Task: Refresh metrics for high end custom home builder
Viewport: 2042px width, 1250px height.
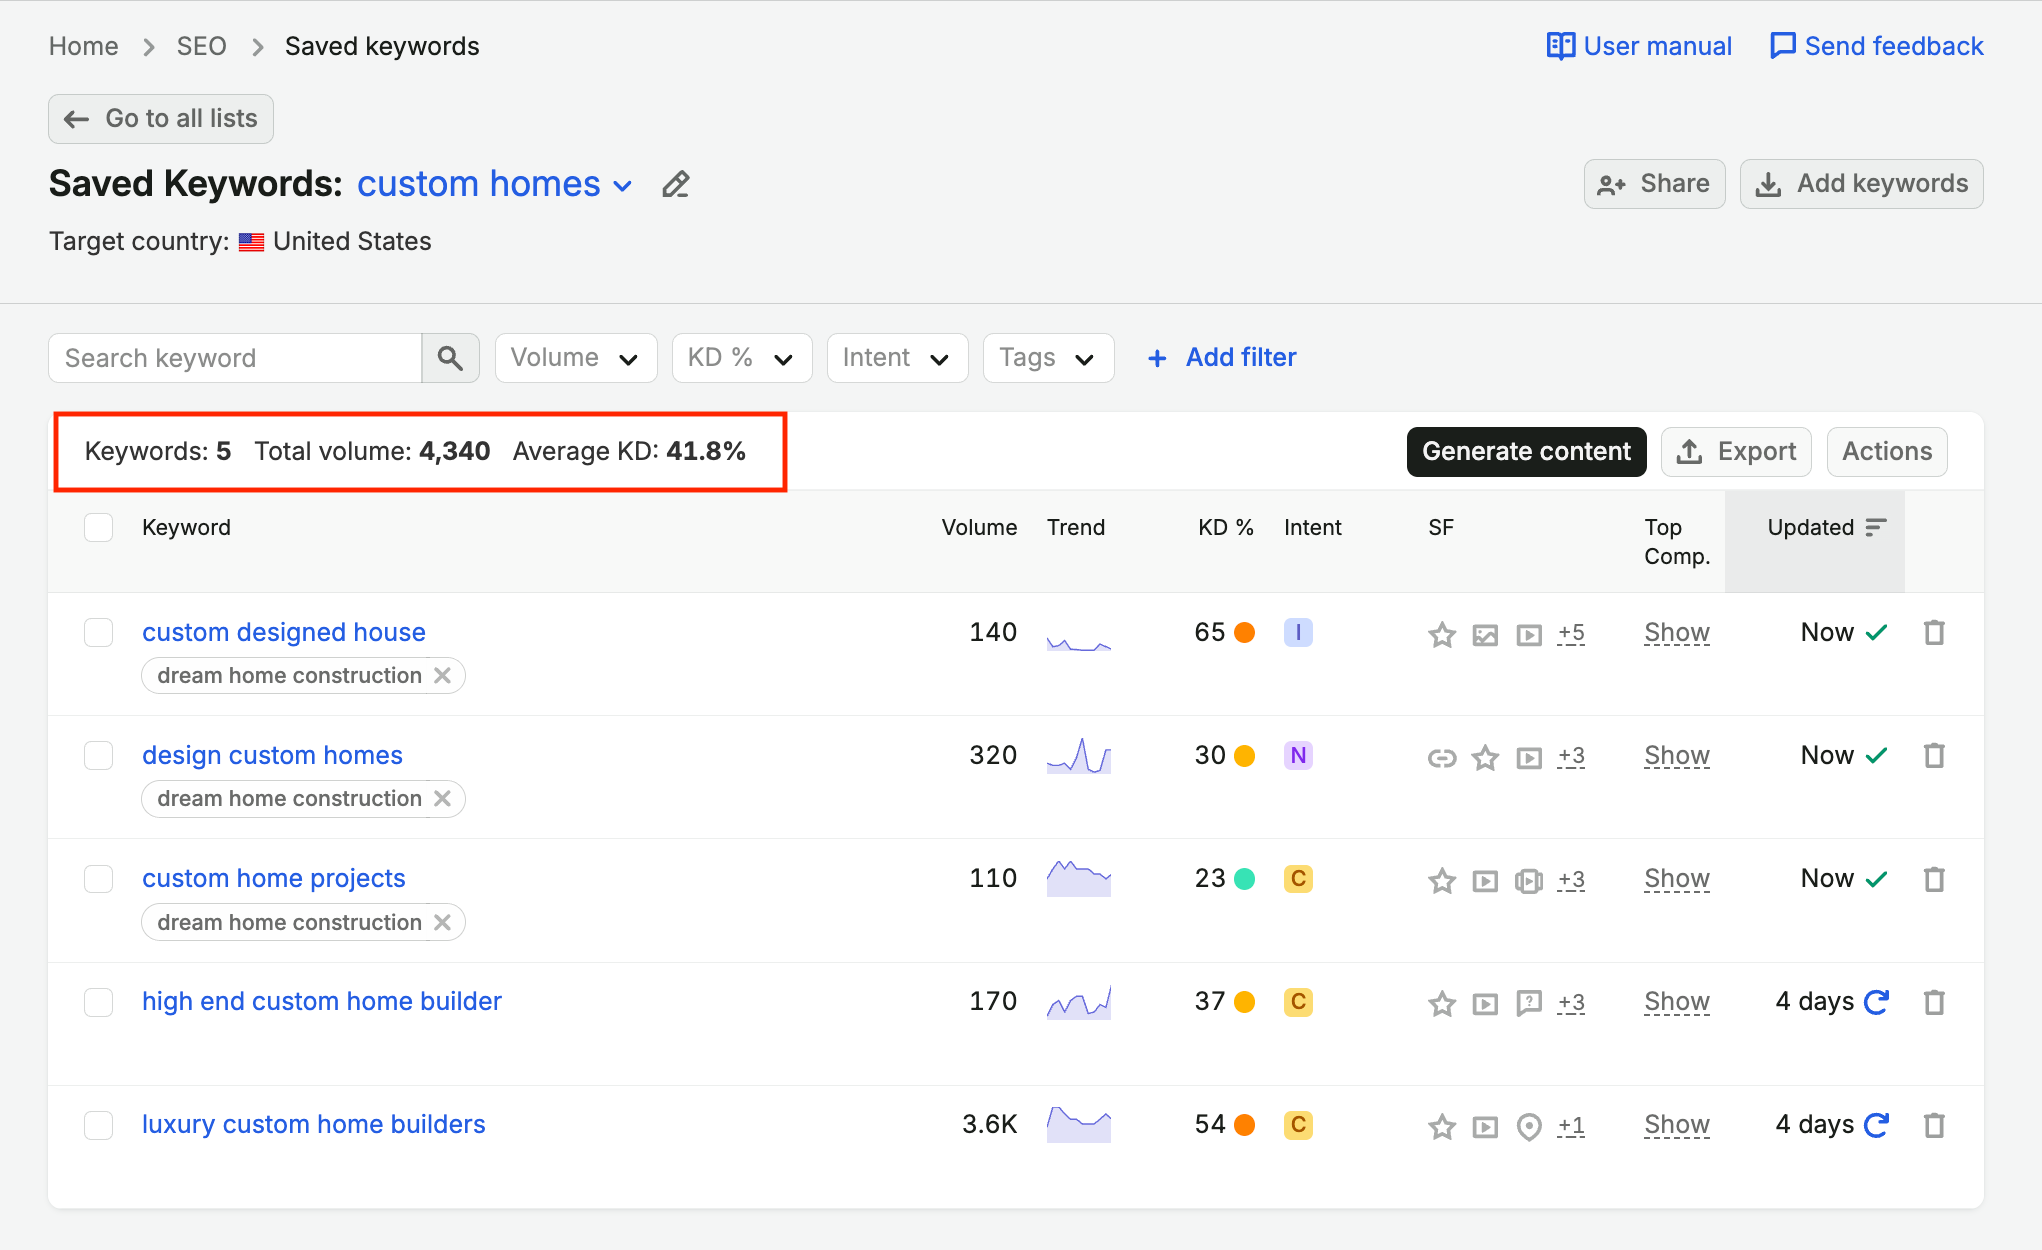Action: pyautogui.click(x=1876, y=1002)
